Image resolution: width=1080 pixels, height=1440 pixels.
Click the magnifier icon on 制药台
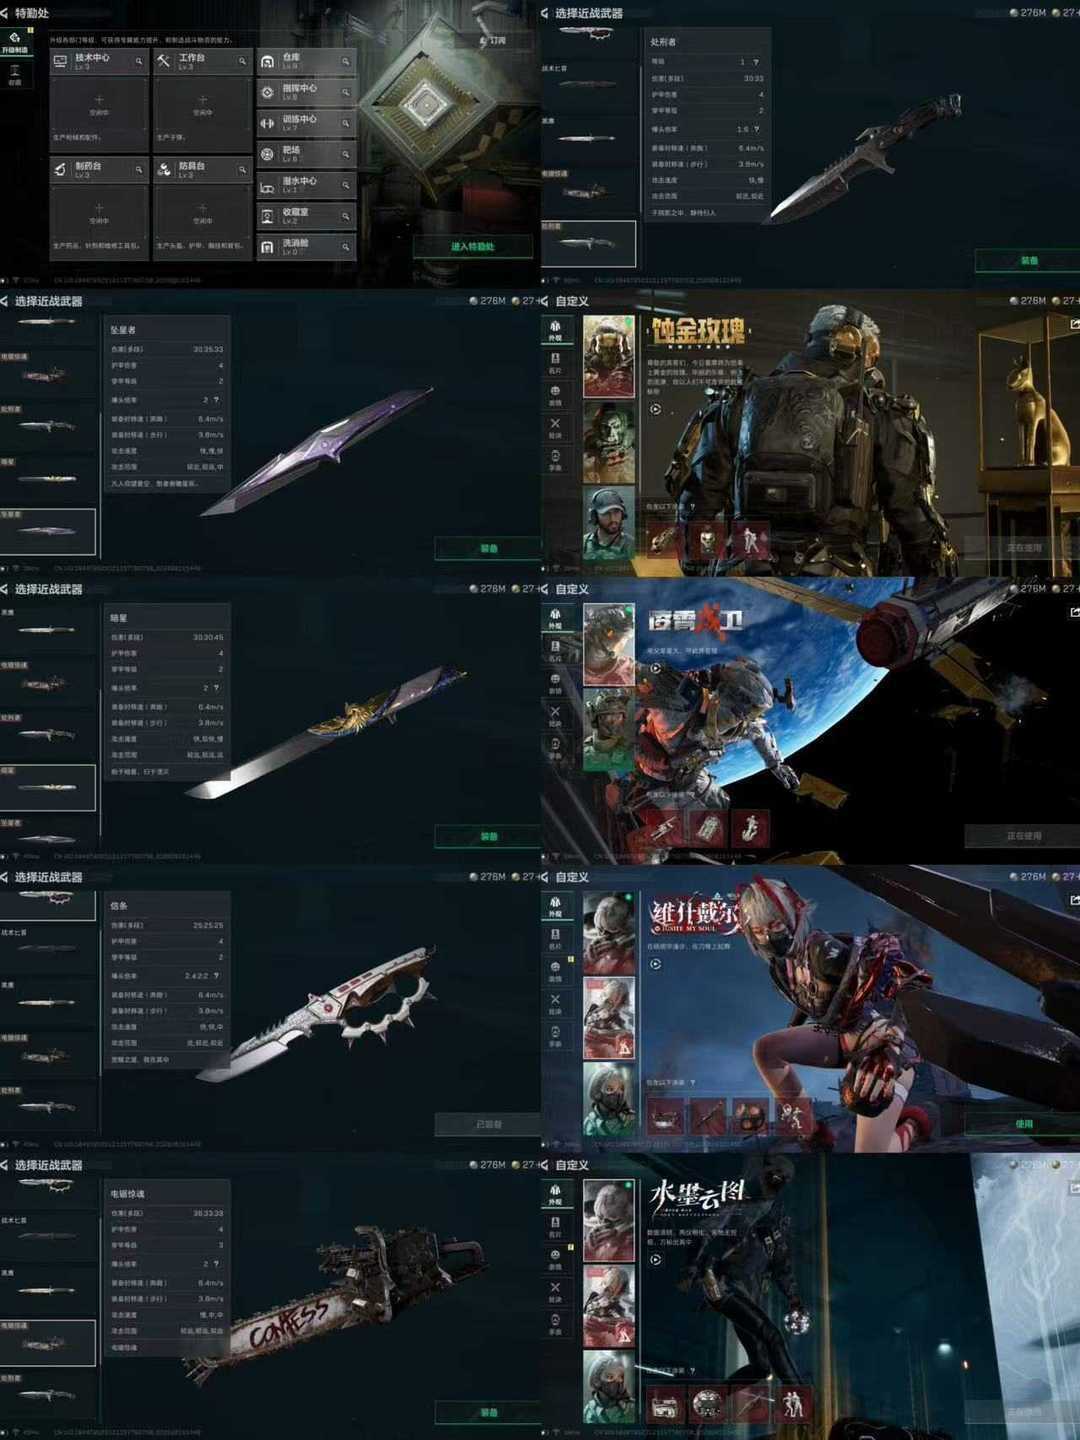138,170
